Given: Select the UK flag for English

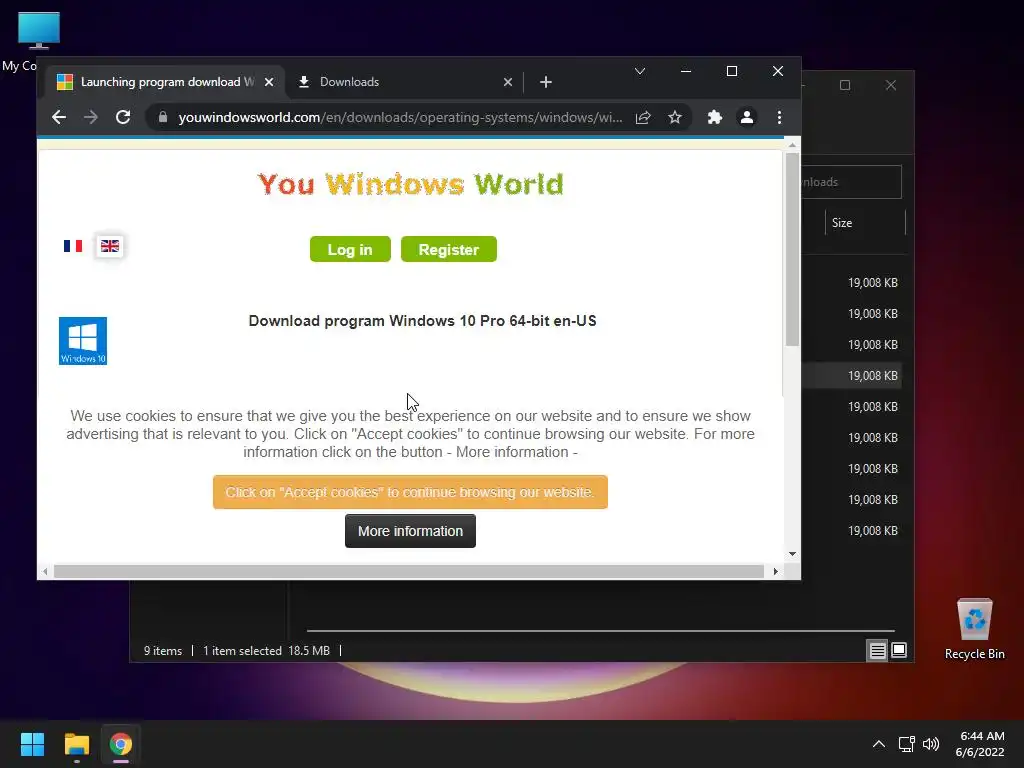Looking at the screenshot, I should (x=110, y=246).
